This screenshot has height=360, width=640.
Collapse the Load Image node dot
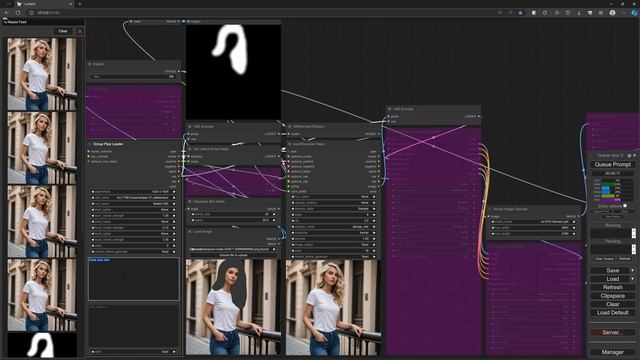click(x=190, y=231)
